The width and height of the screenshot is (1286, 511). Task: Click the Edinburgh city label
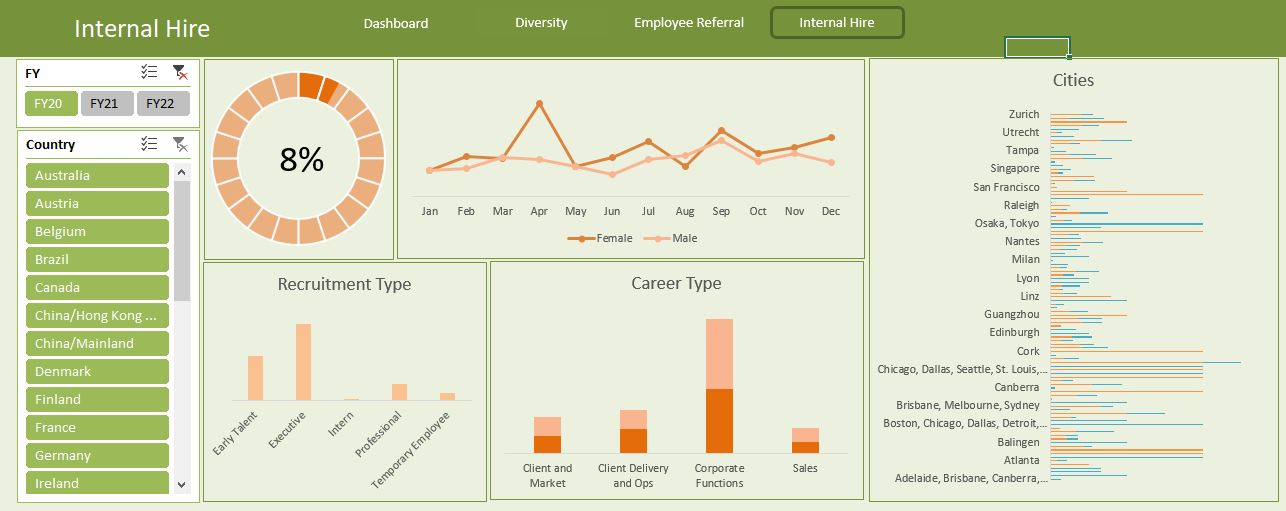tap(1014, 332)
